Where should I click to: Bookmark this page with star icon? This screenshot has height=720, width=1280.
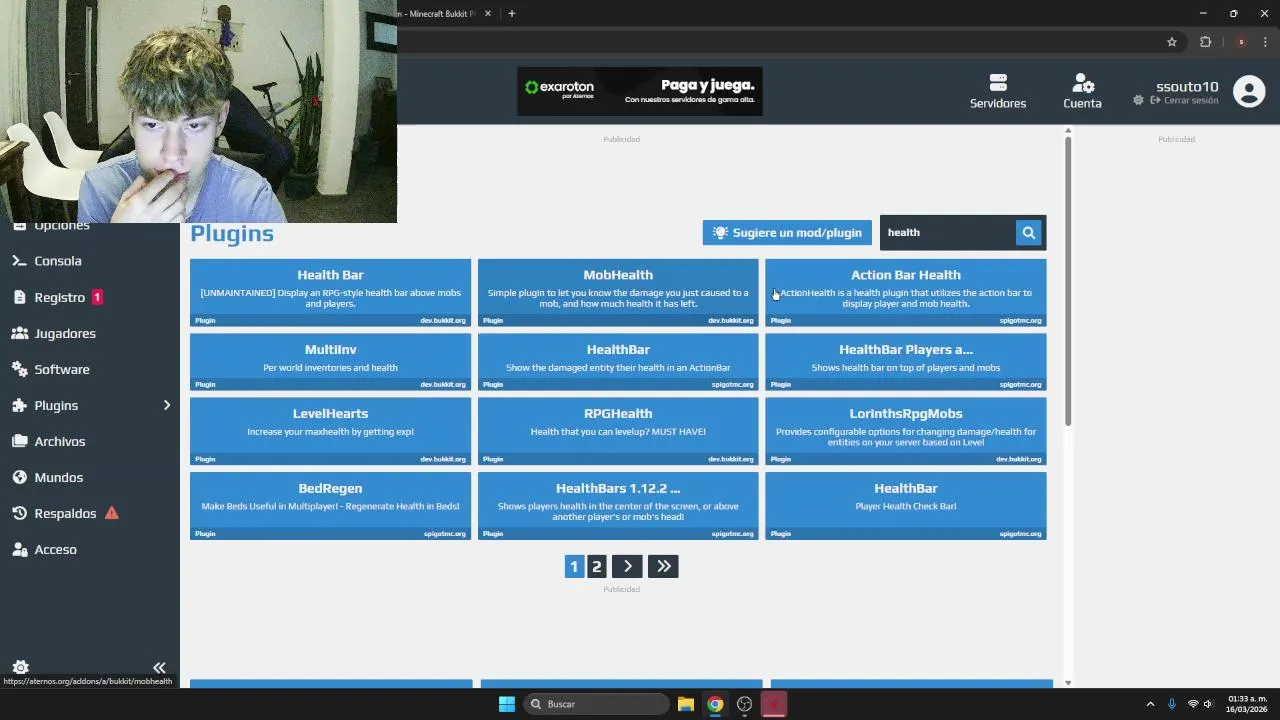click(1172, 42)
